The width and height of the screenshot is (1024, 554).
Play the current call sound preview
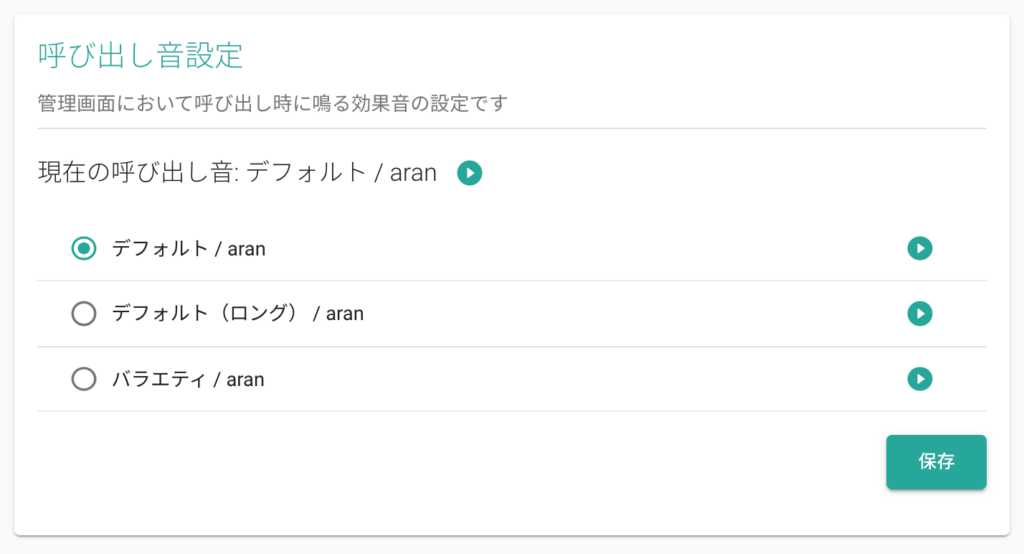pyautogui.click(x=469, y=173)
